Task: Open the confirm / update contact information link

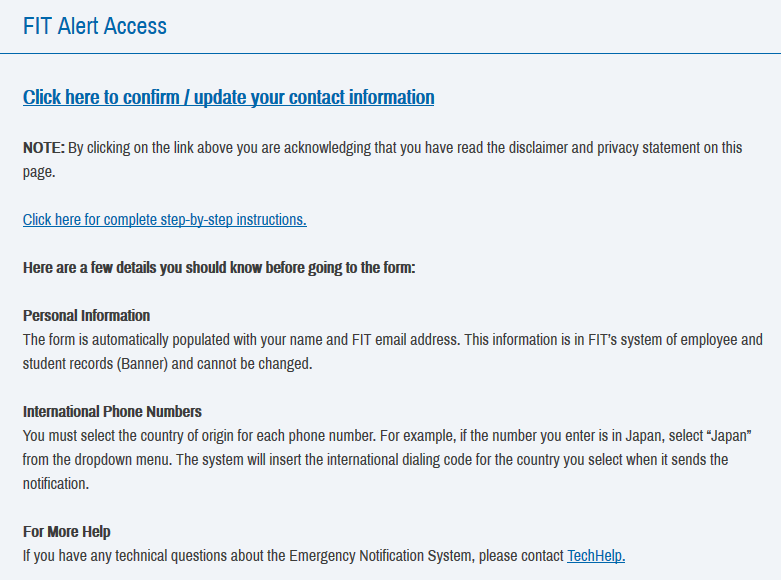Action: (228, 98)
